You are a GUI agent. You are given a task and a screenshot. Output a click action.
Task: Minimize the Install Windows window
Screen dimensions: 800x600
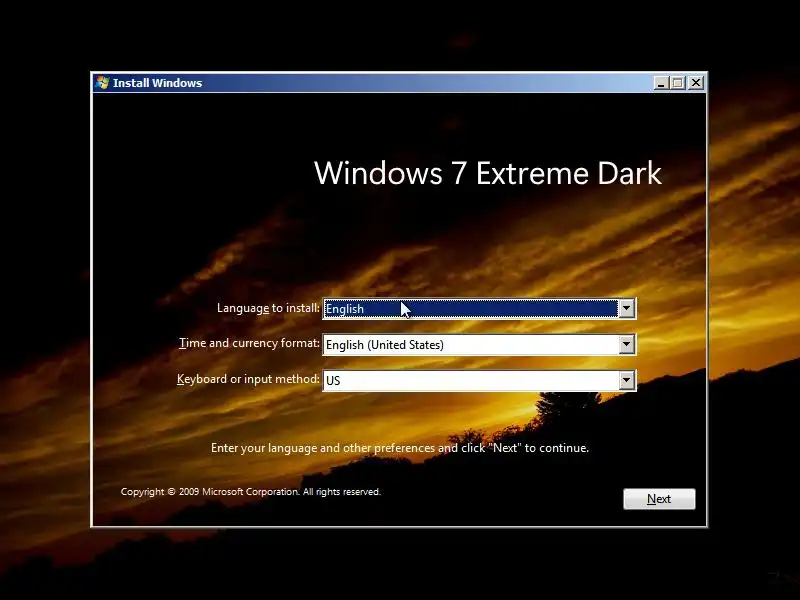pyautogui.click(x=661, y=83)
